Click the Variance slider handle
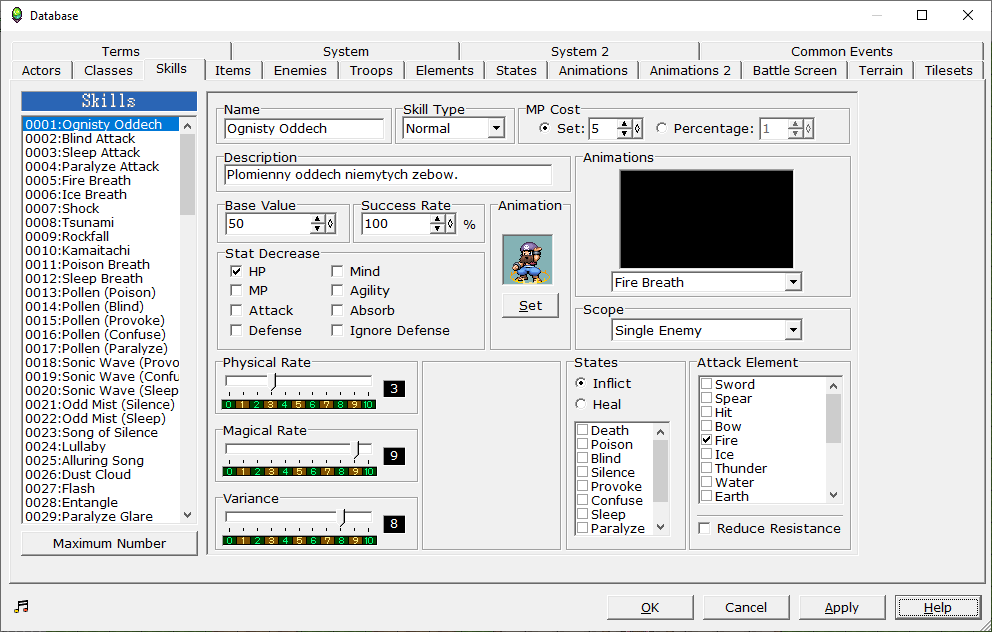The height and width of the screenshot is (632, 992). click(344, 517)
